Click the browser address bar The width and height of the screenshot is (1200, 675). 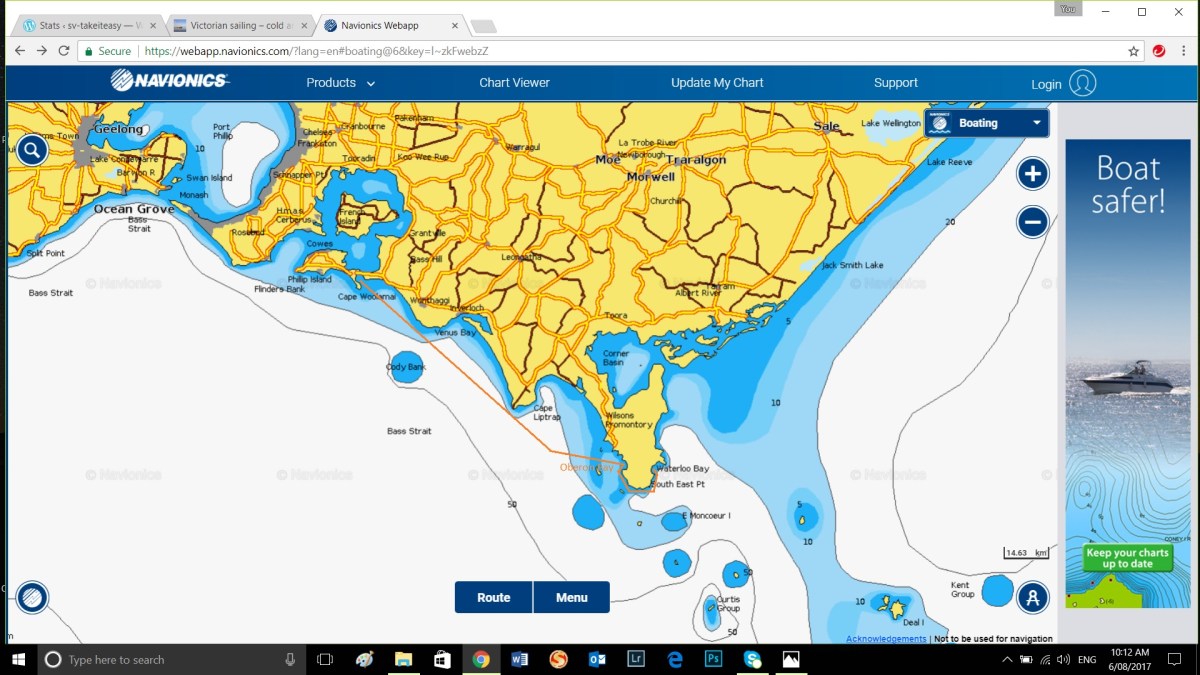click(x=600, y=51)
